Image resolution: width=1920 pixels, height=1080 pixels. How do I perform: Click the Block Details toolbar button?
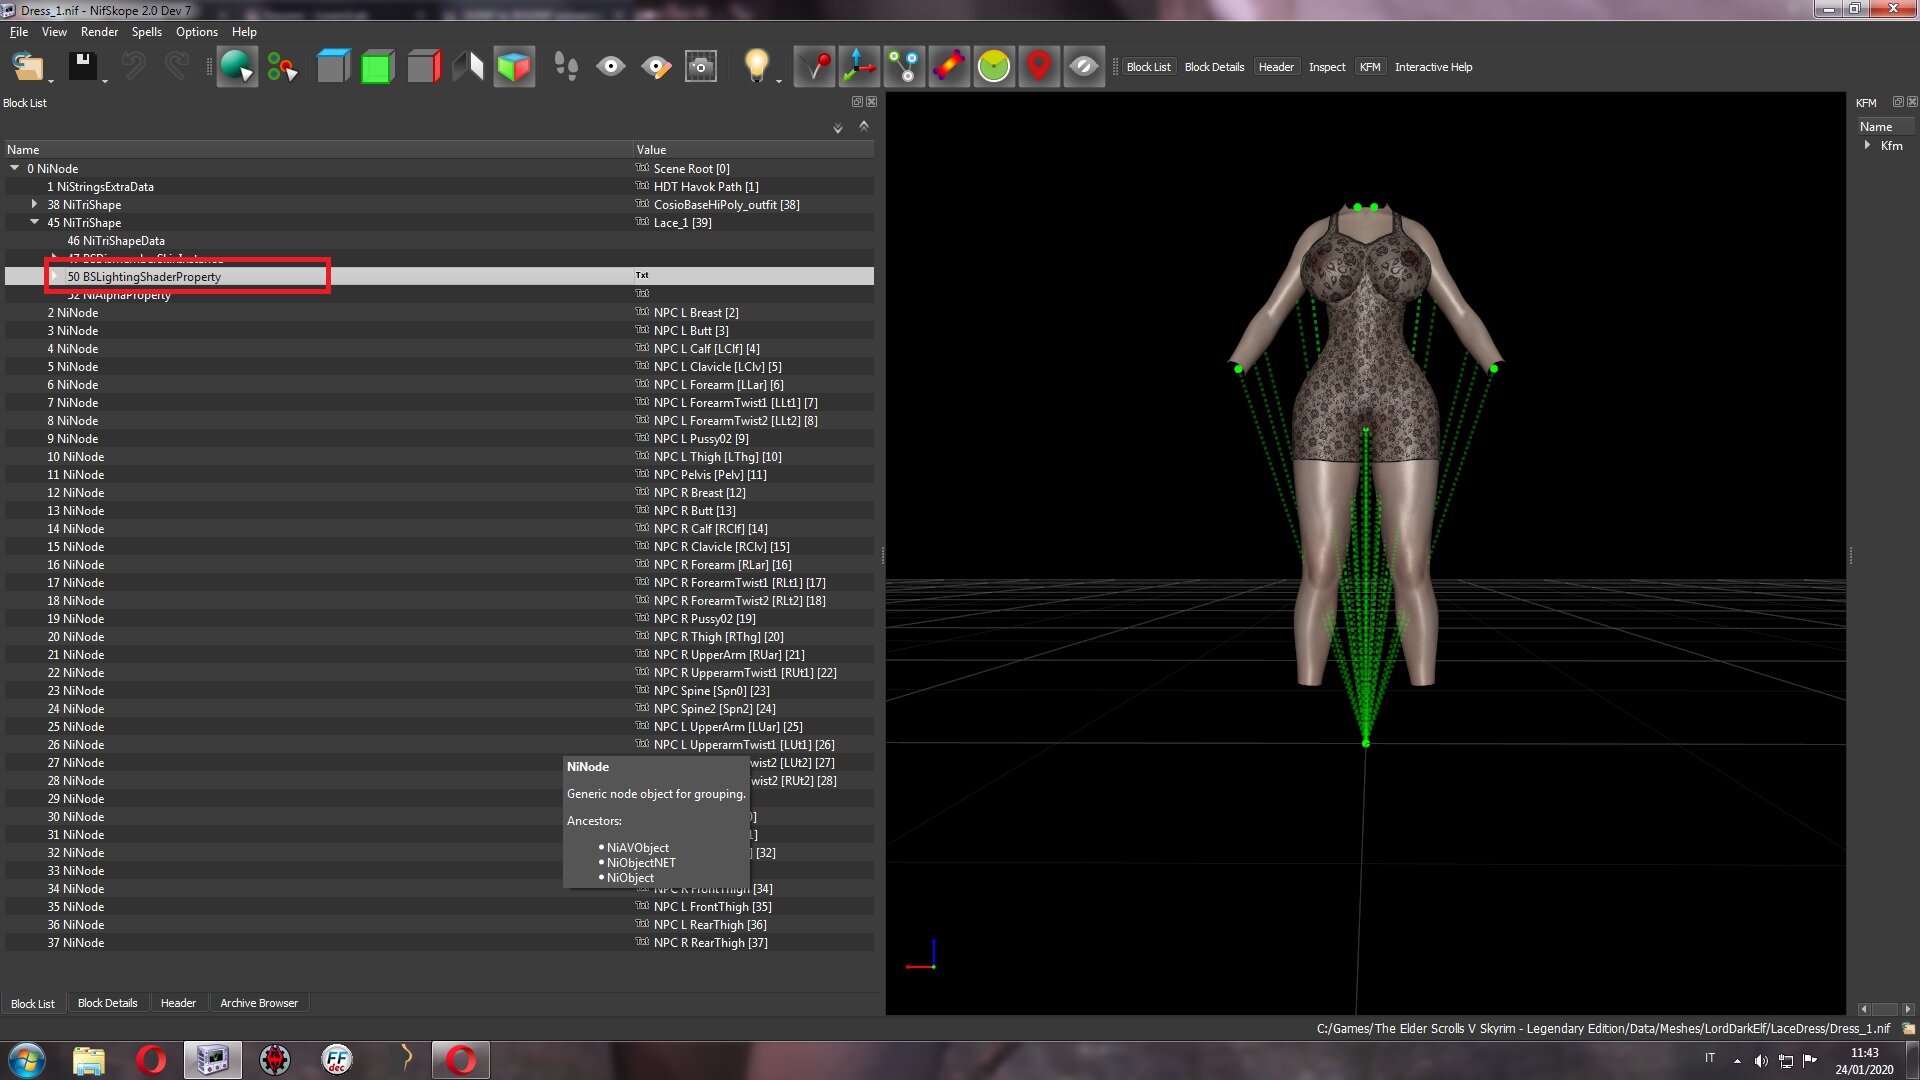click(x=1214, y=67)
